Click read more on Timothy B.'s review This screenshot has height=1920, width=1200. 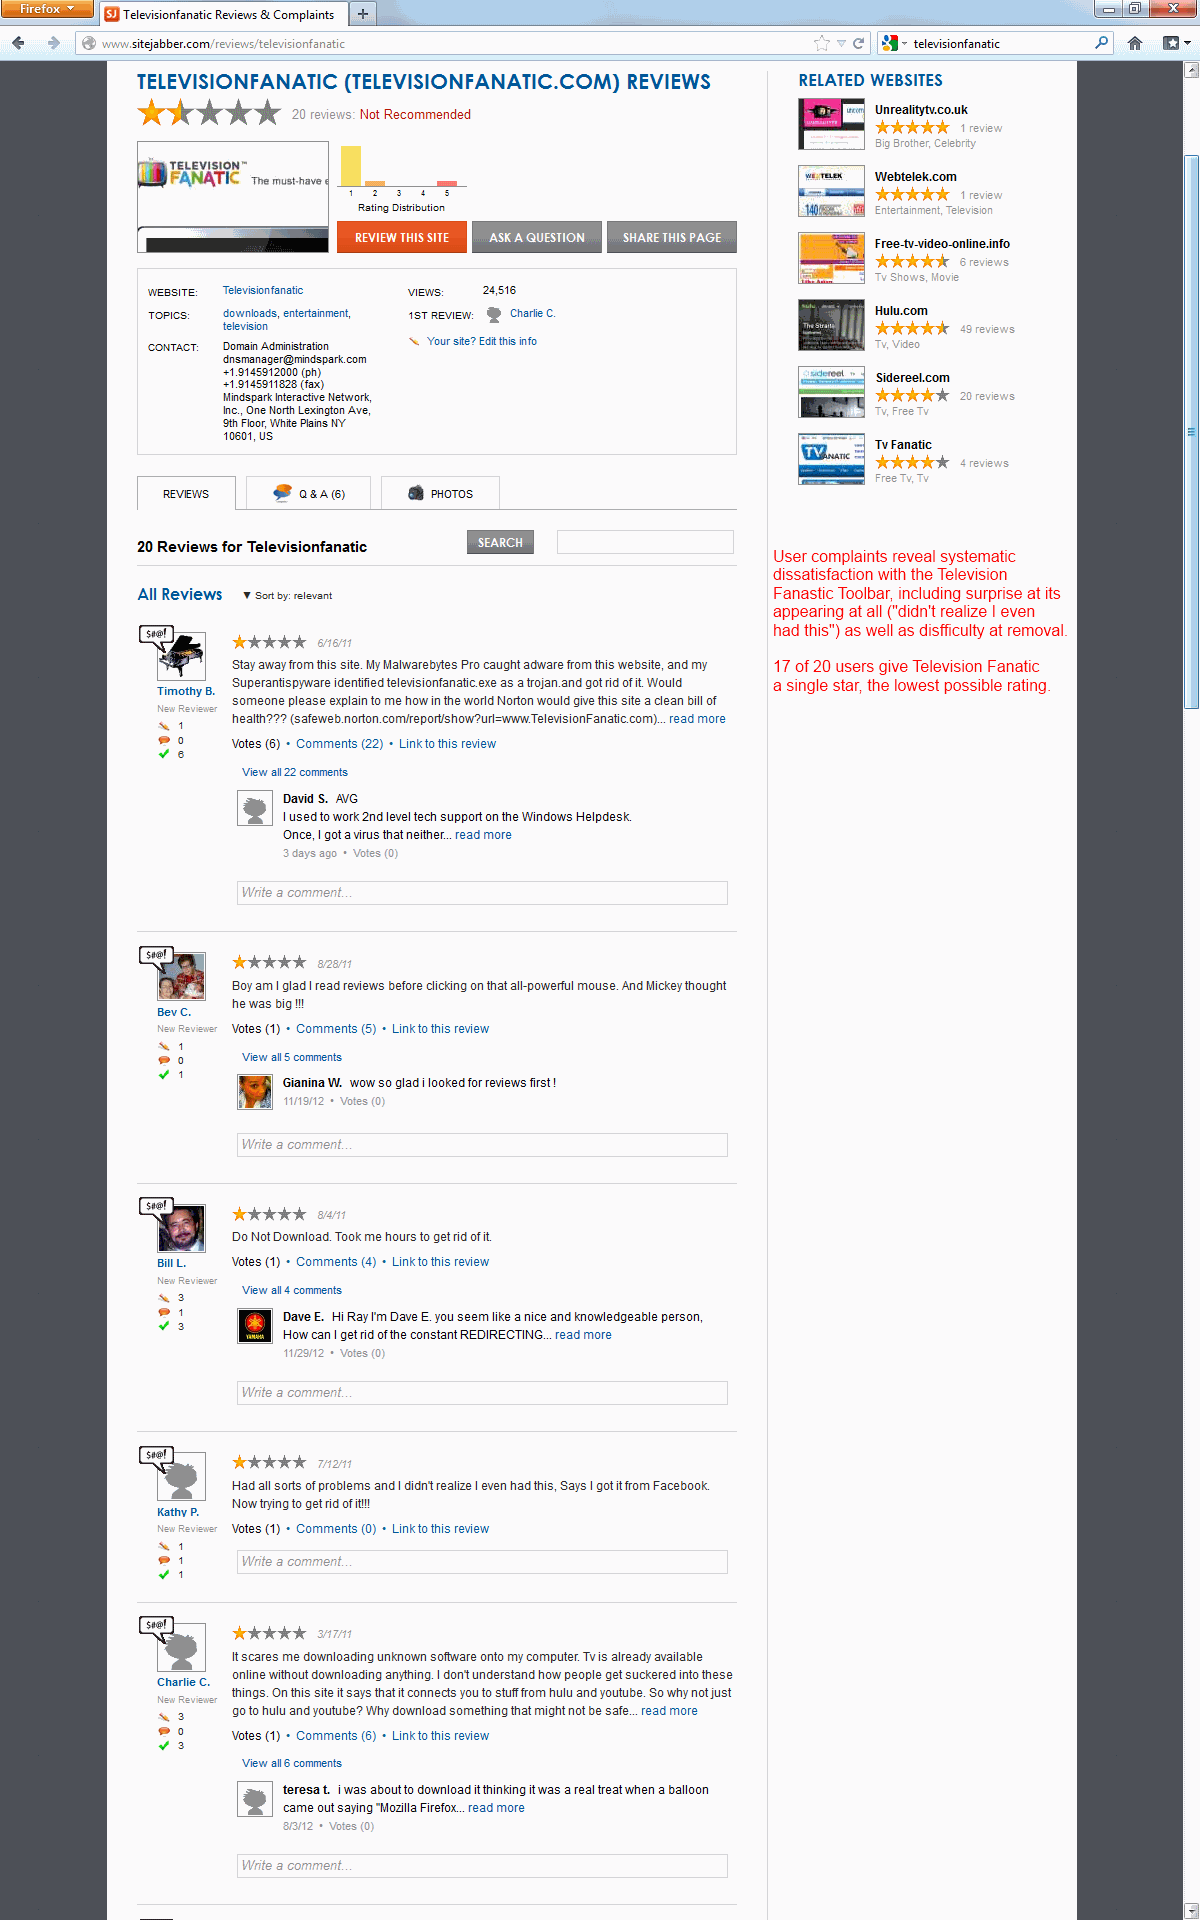pyautogui.click(x=697, y=719)
